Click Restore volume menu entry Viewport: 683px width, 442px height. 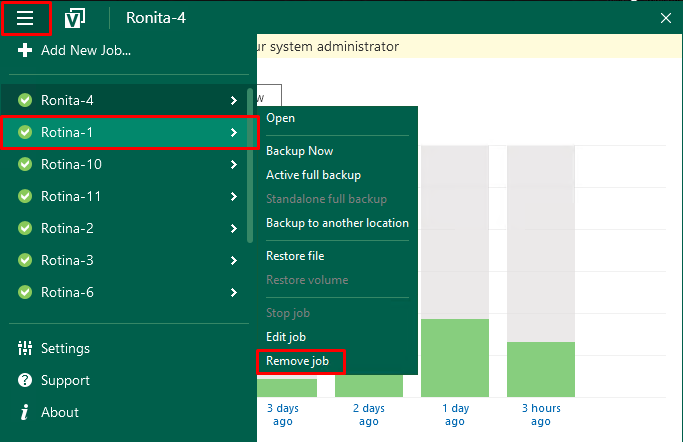click(307, 280)
